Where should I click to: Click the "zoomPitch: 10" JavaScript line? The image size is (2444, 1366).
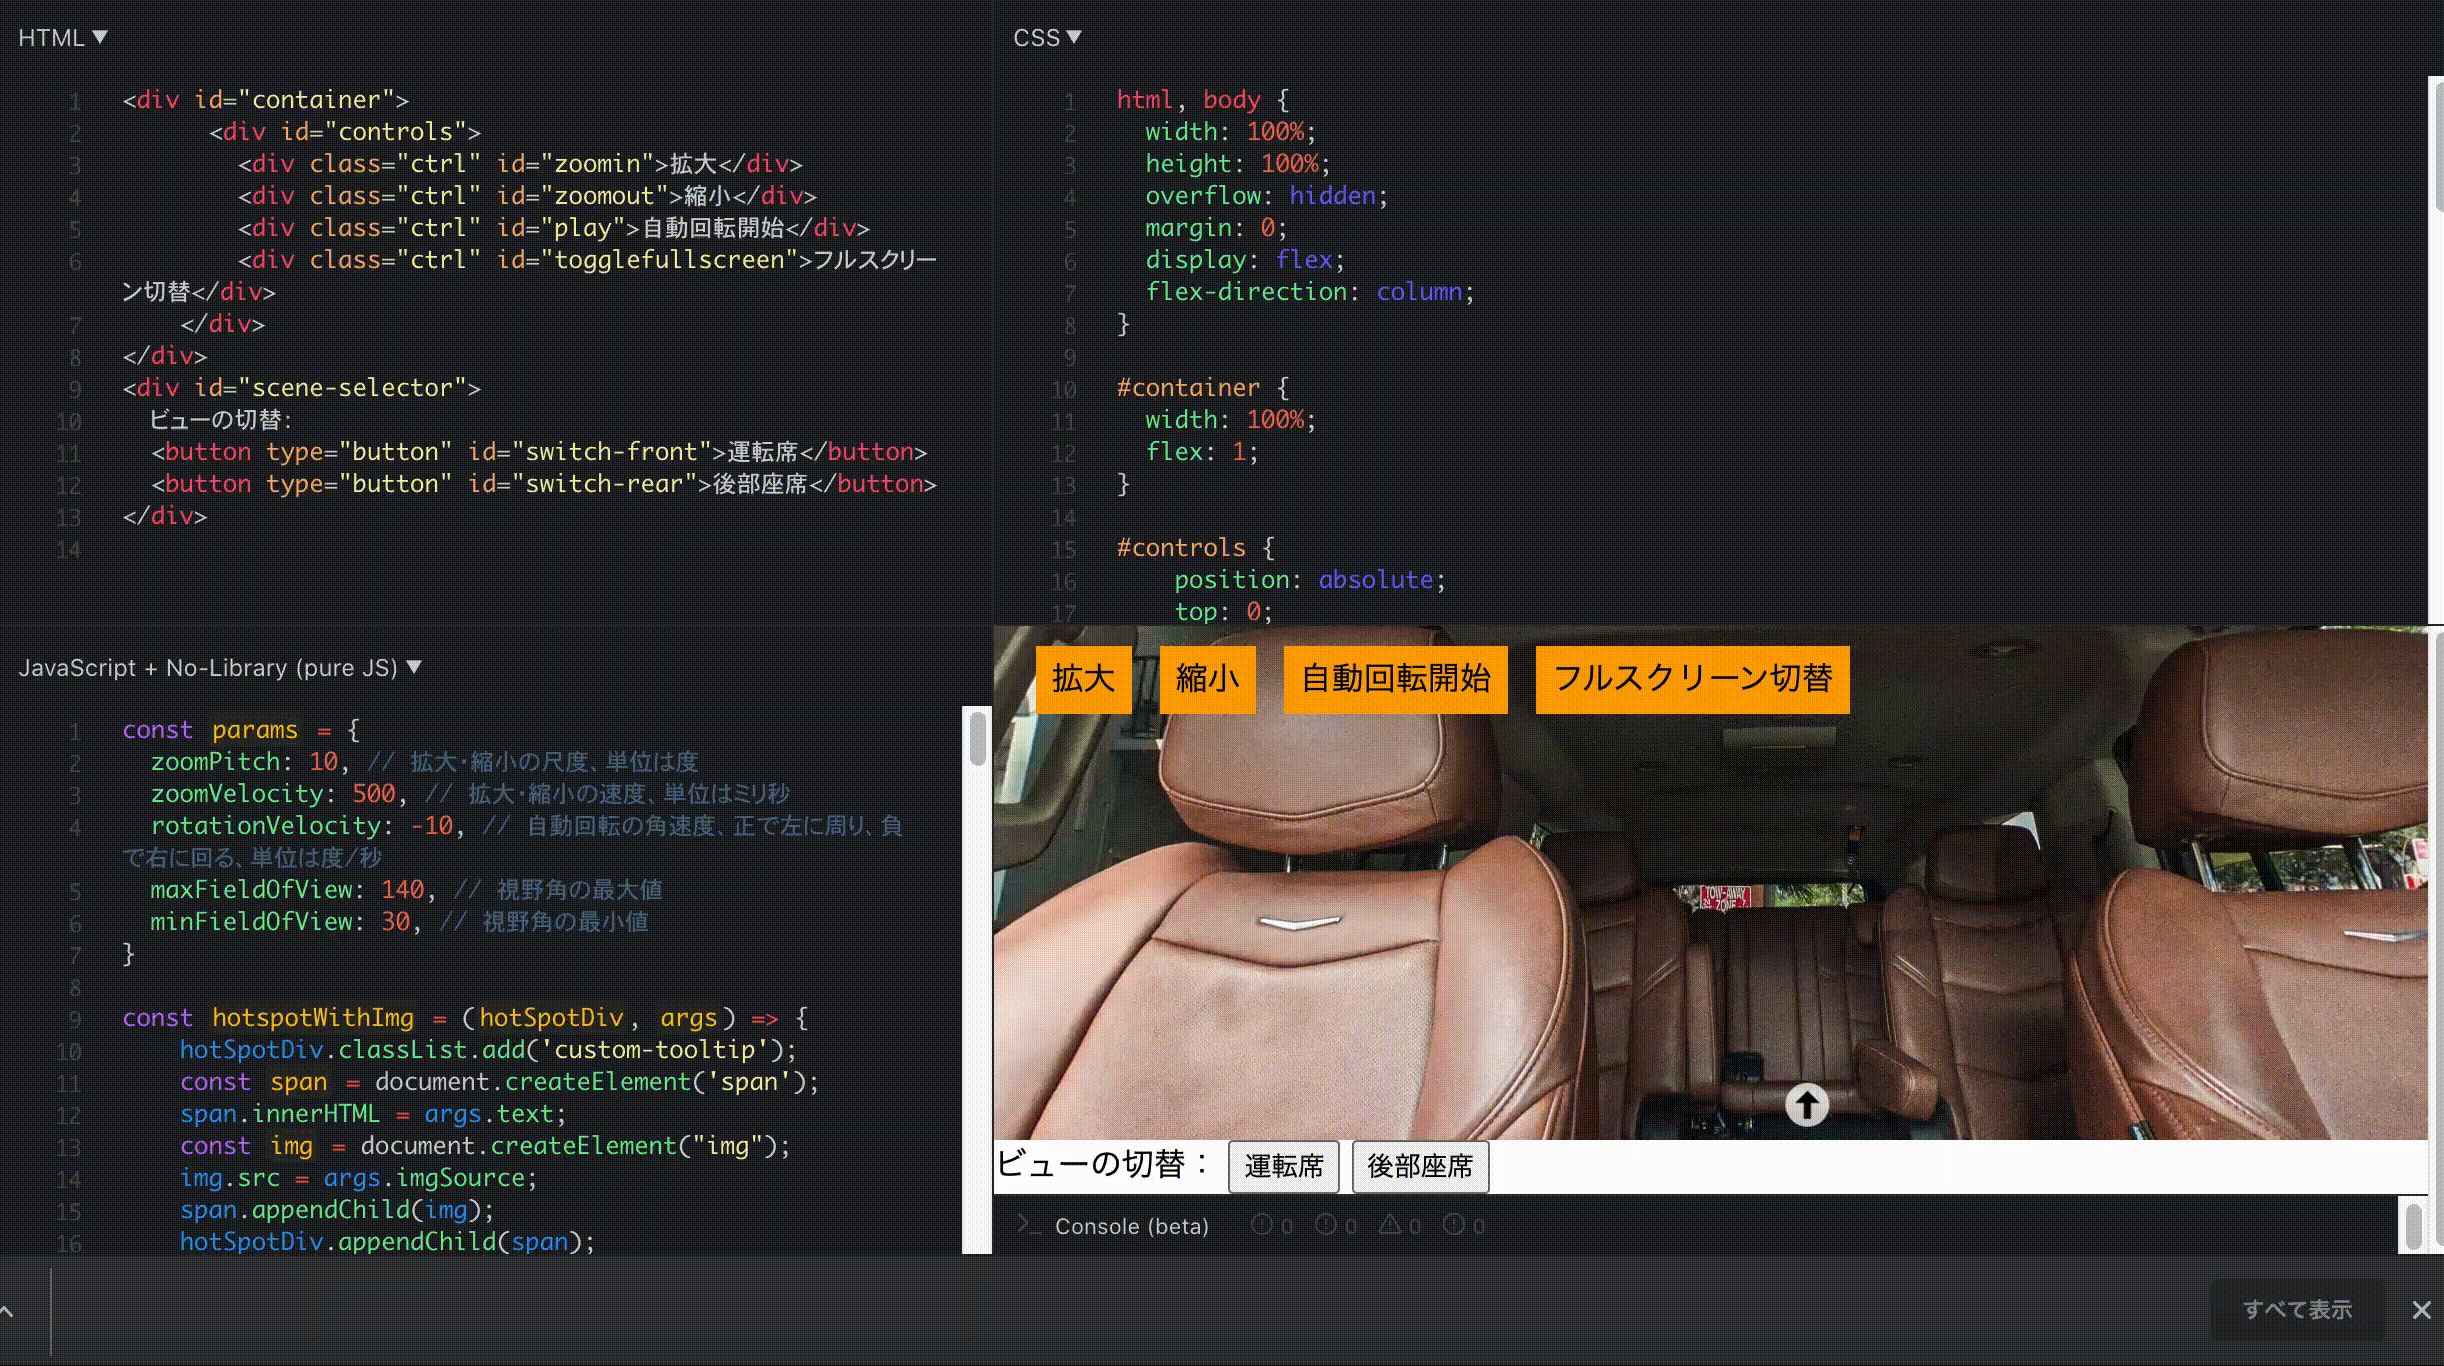pos(424,761)
